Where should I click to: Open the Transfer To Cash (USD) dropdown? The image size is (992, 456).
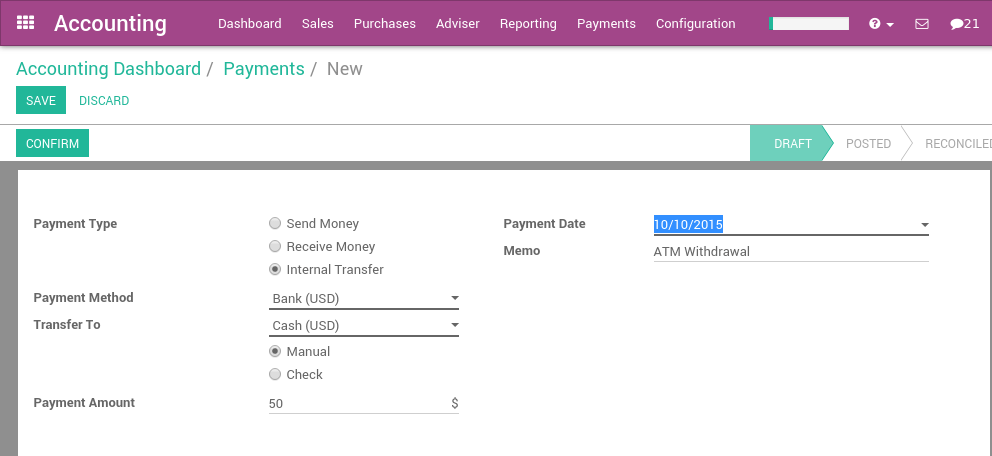point(364,325)
